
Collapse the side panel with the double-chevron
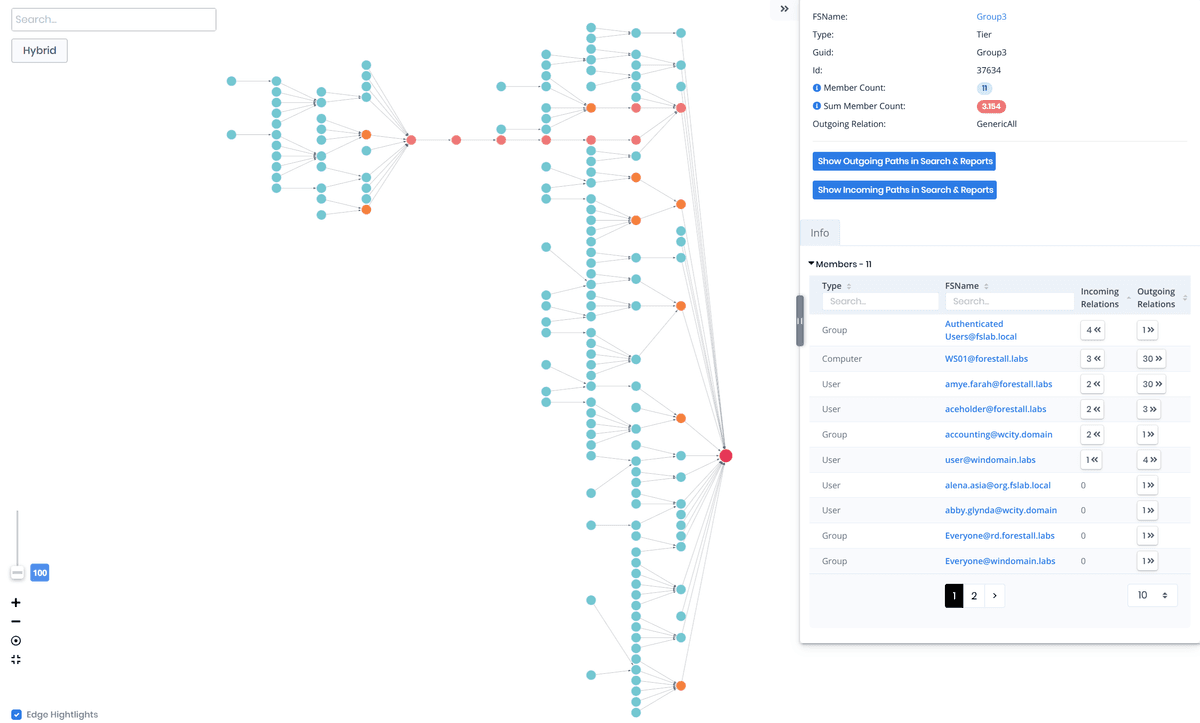783,9
